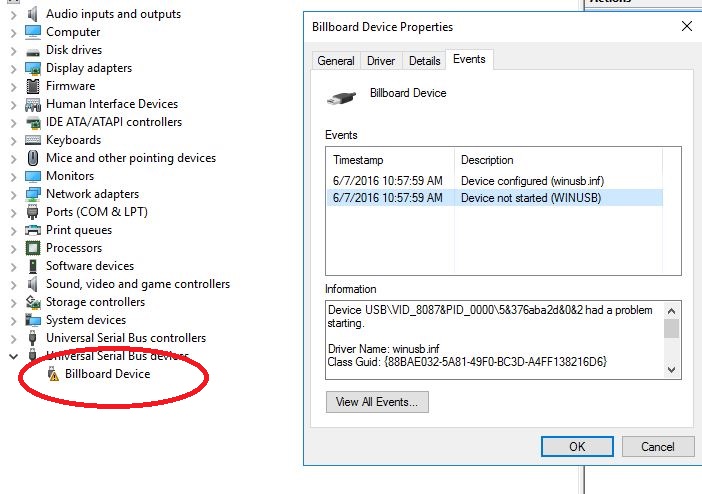Expand Sound, video and game controllers
The height and width of the screenshot is (494, 702).
pyautogui.click(x=13, y=284)
